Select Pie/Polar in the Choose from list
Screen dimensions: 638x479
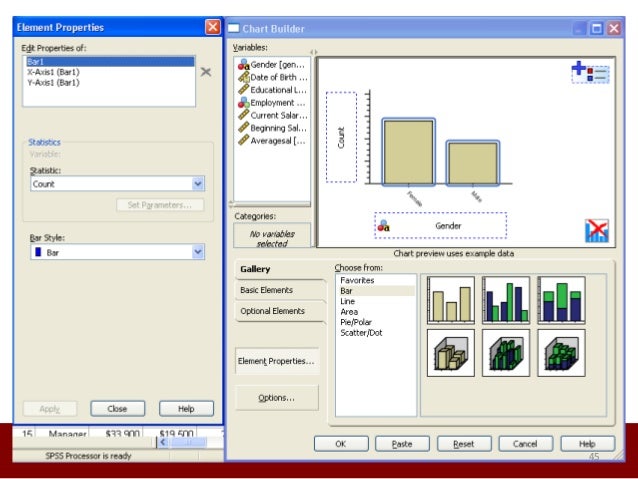click(361, 322)
